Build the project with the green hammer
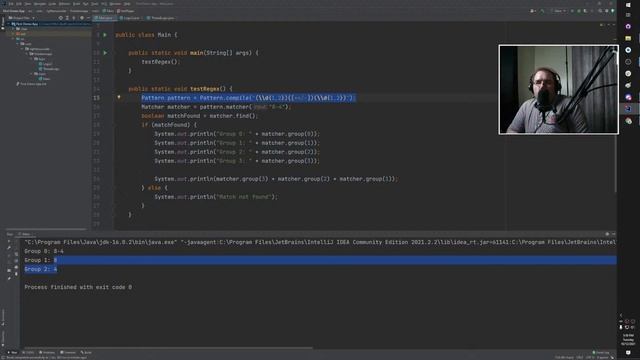The height and width of the screenshot is (360, 640). coord(542,11)
